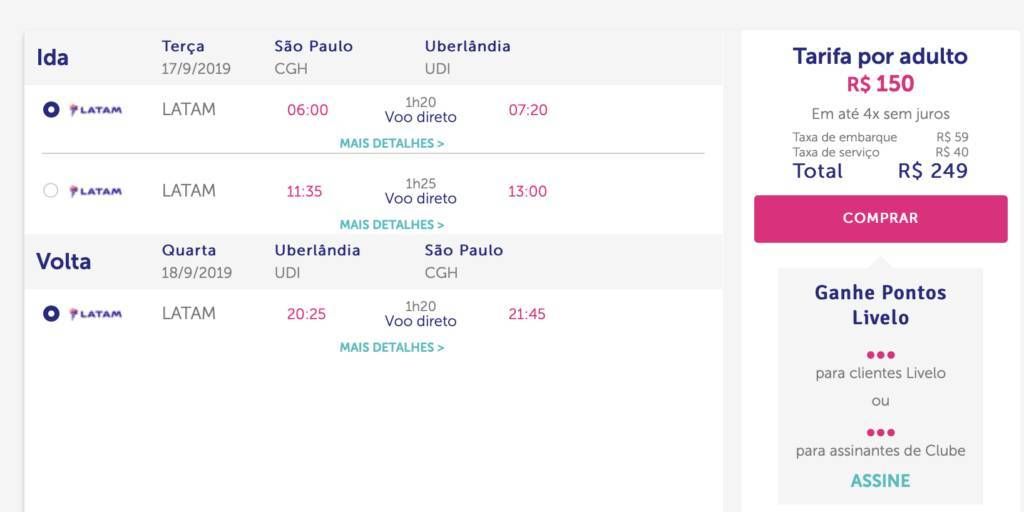The height and width of the screenshot is (512, 1024).
Task: Click the ASSINE link
Action: [880, 481]
